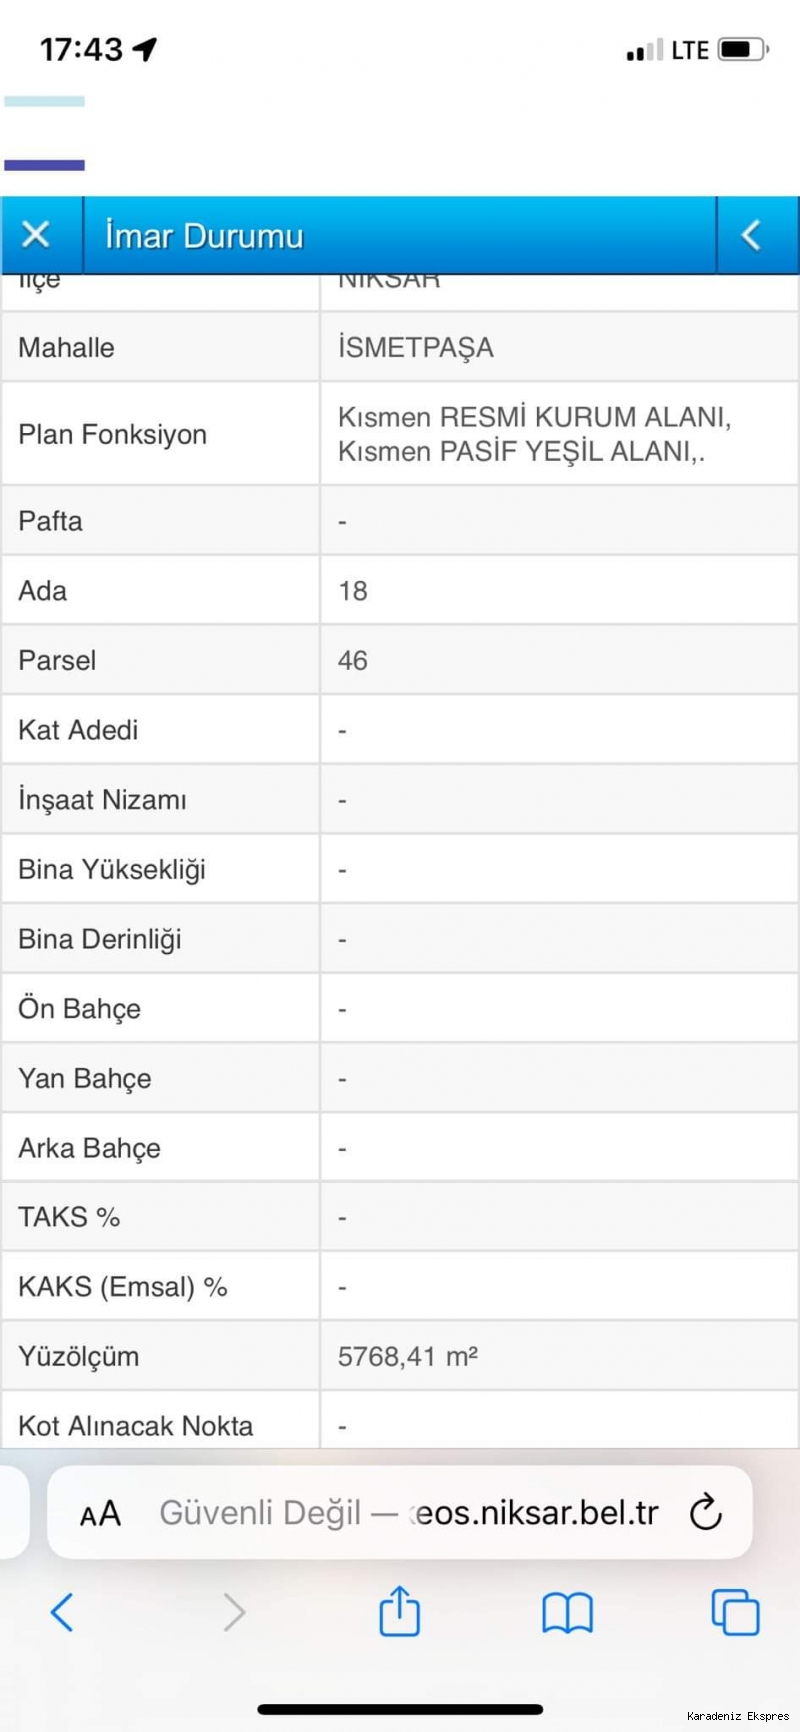Open Safari bookmarks icon

[567, 1613]
